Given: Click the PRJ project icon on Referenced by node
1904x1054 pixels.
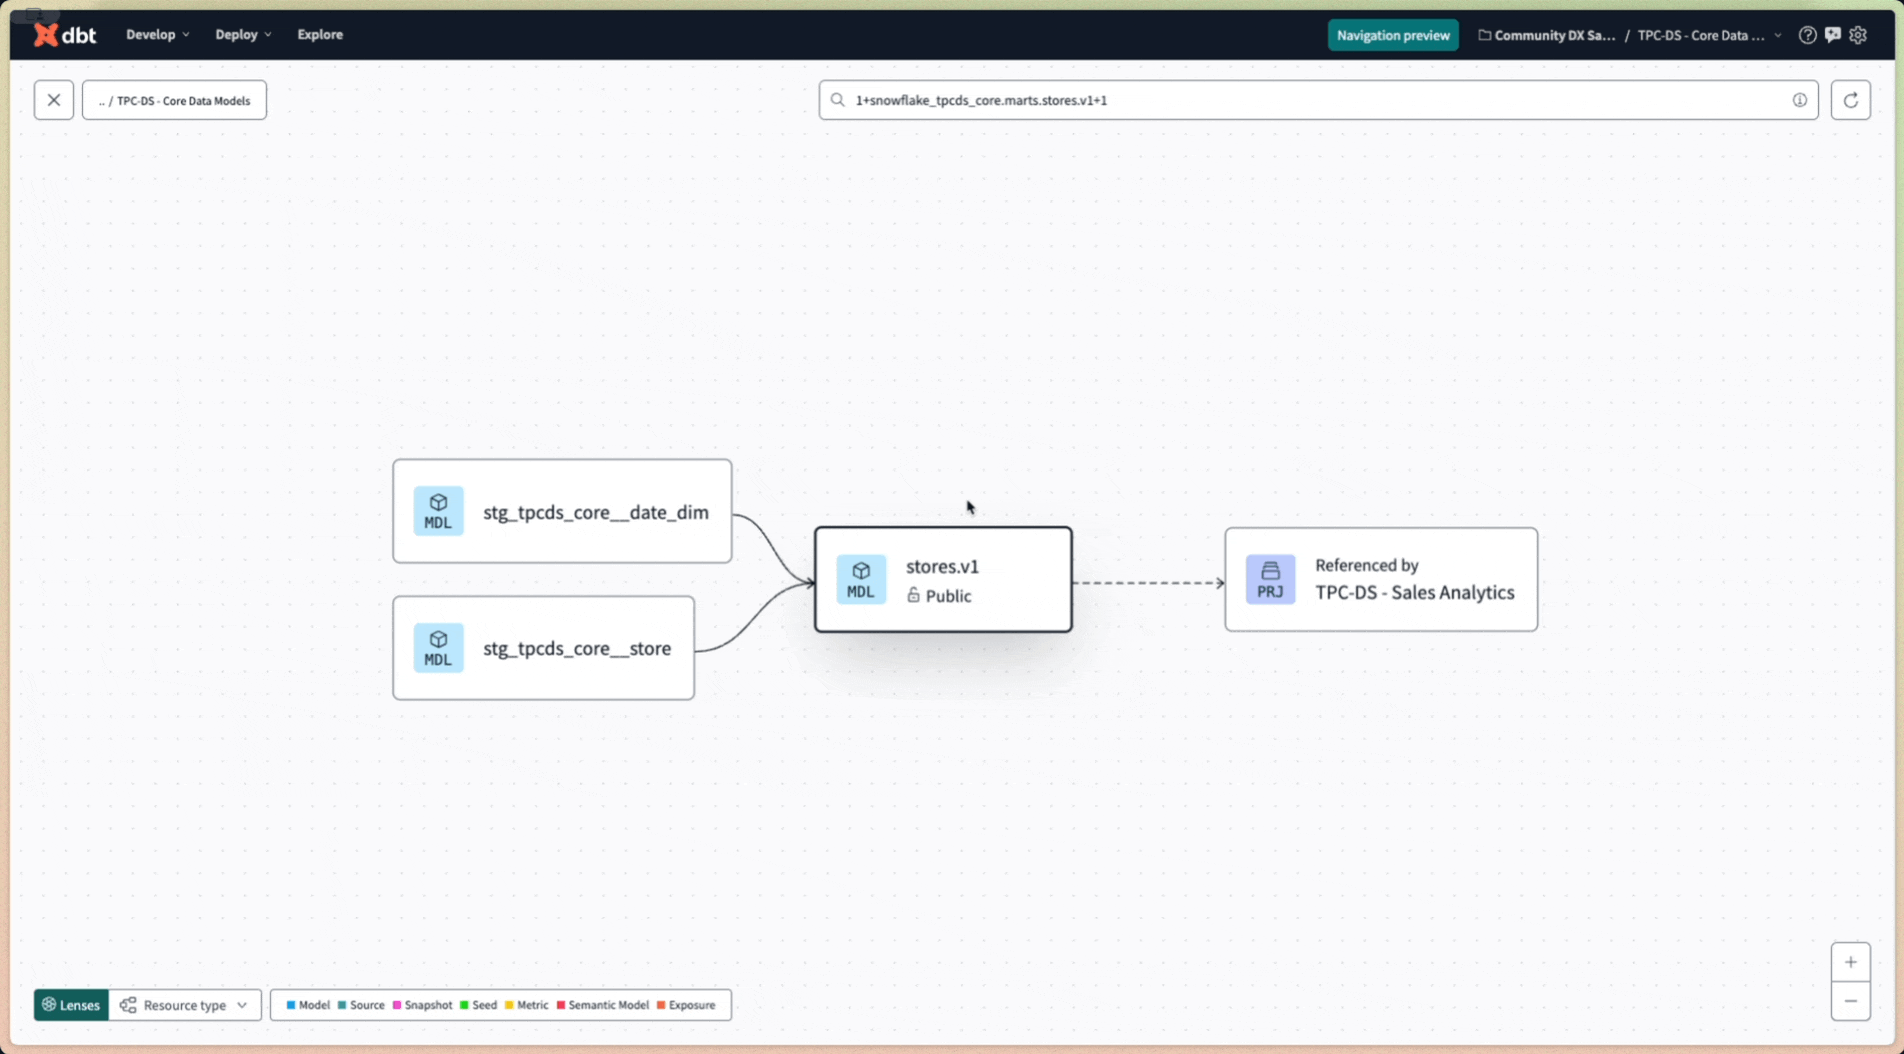Looking at the screenshot, I should (1269, 579).
